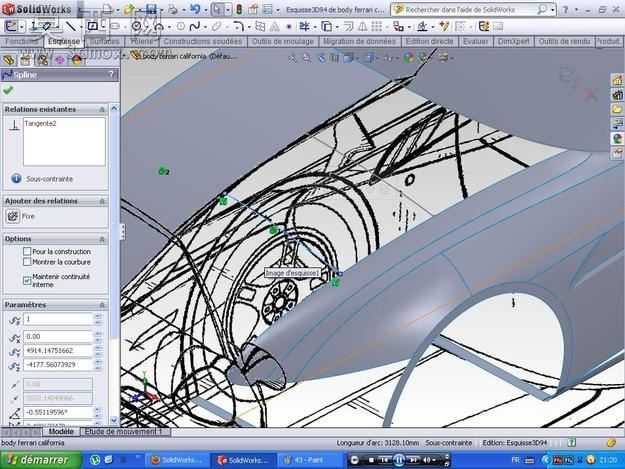625x469 pixels.
Task: Select the Rectangle sketch tool
Action: (x=92, y=26)
